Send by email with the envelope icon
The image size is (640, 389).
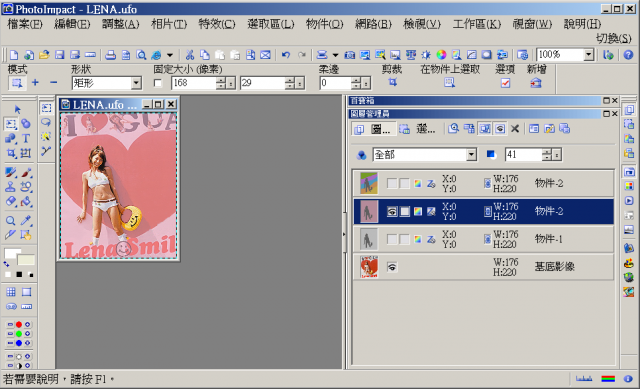pos(265,55)
